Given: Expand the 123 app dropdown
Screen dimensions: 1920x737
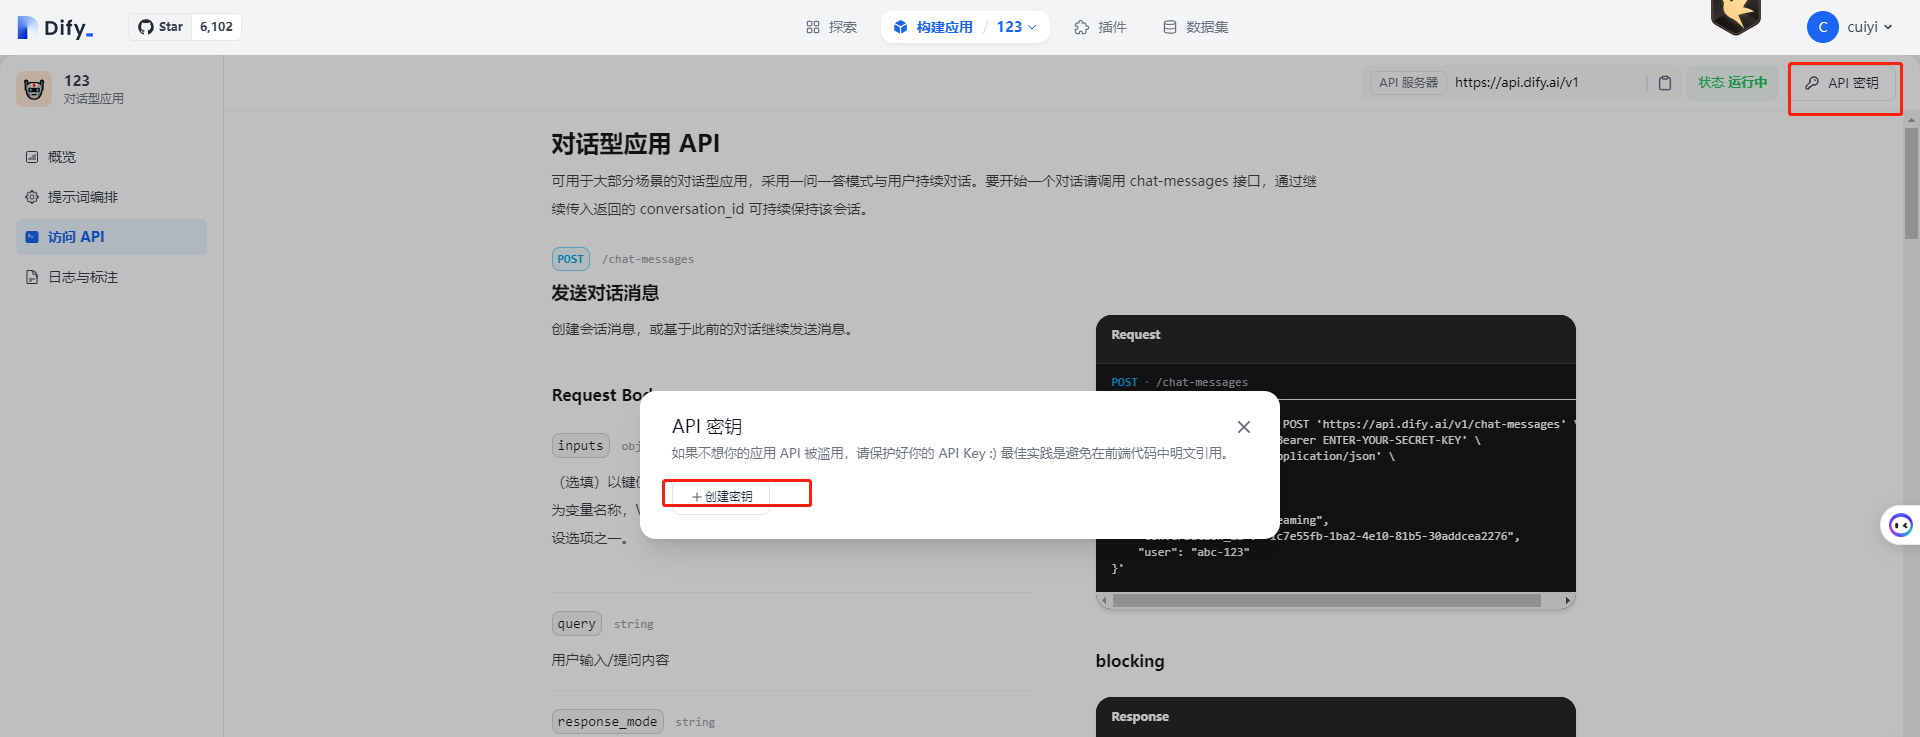Looking at the screenshot, I should pyautogui.click(x=1017, y=27).
